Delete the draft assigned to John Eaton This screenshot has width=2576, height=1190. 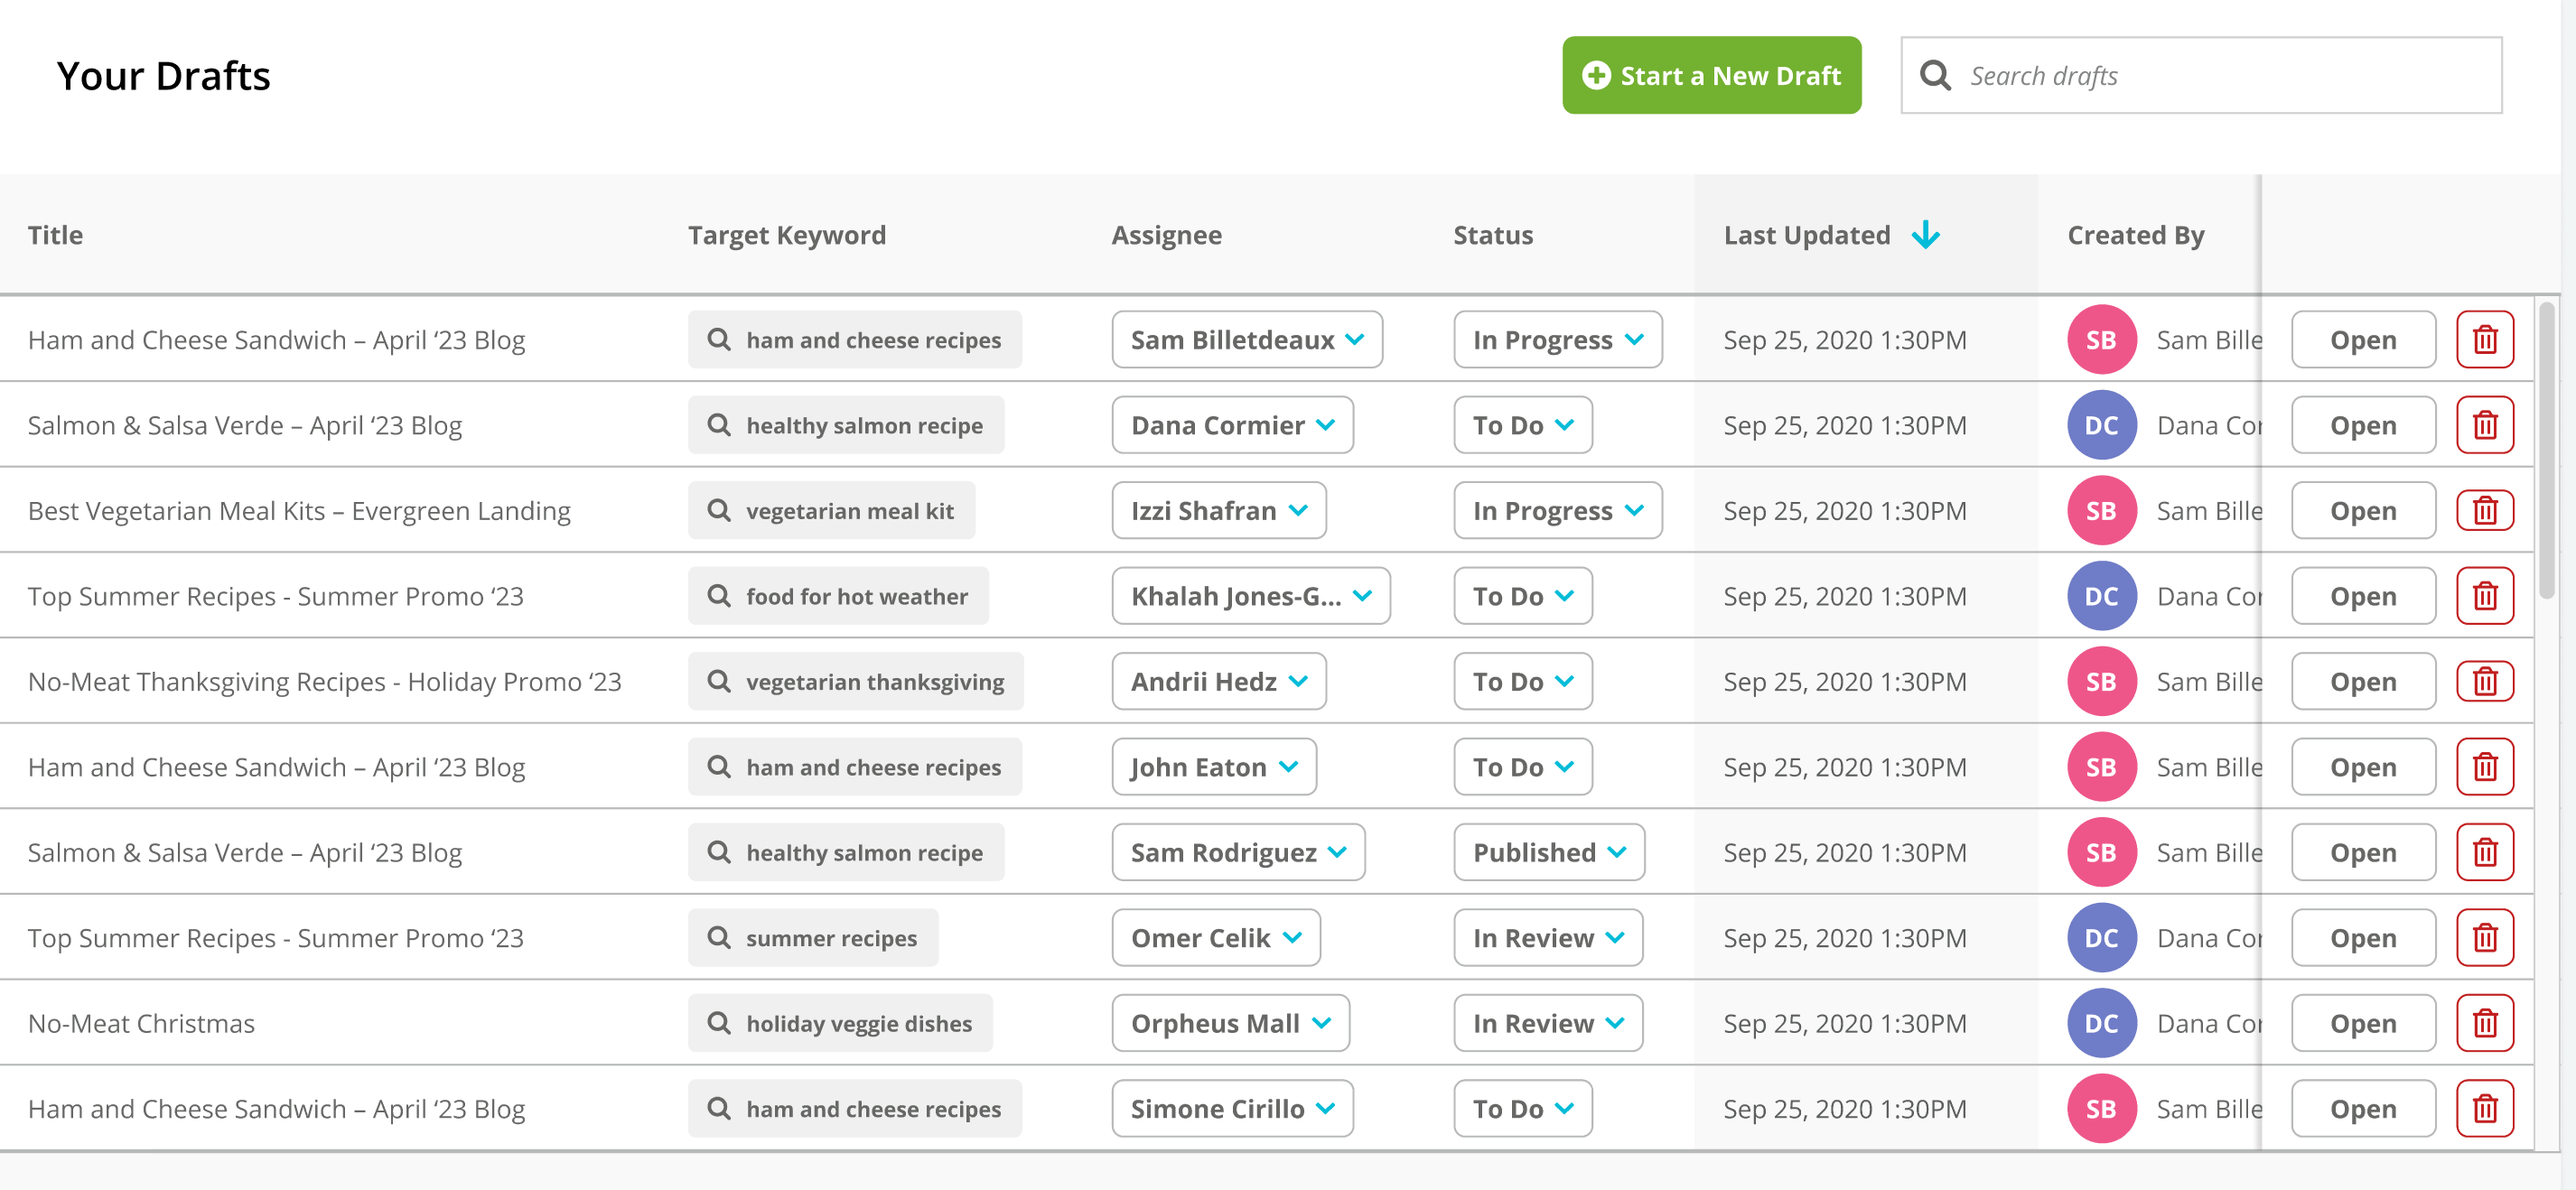tap(2485, 767)
